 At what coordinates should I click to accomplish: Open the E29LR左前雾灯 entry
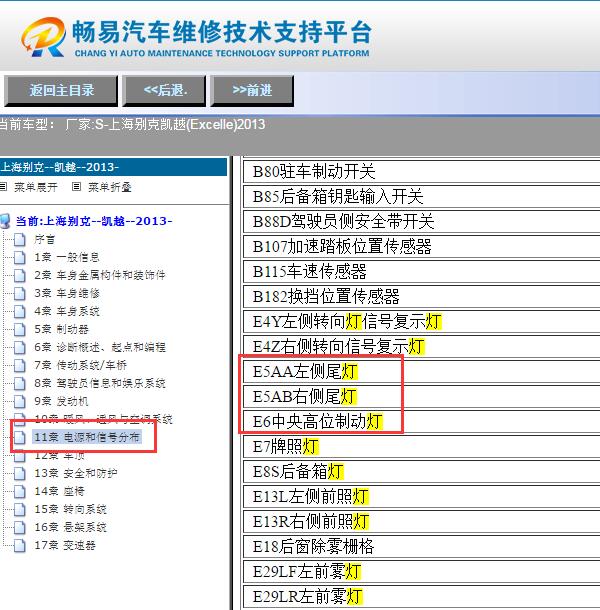pos(421,596)
